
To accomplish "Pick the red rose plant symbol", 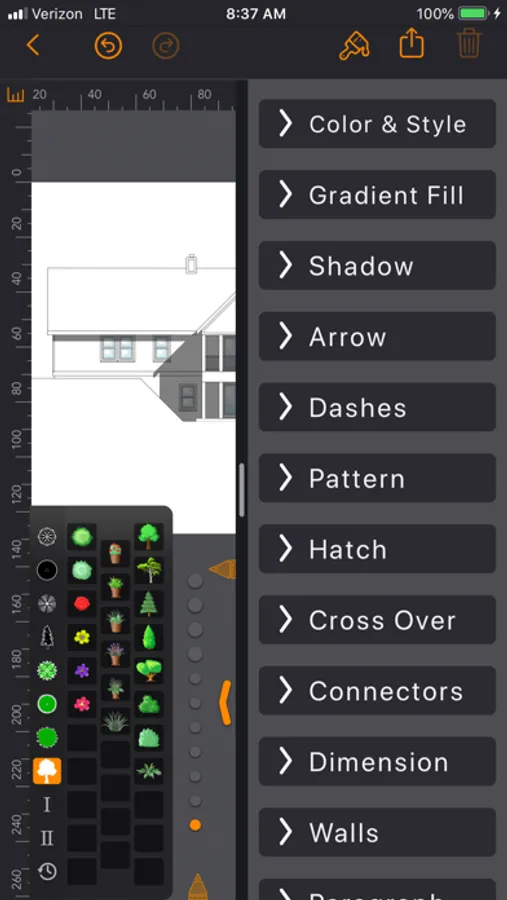I will pyautogui.click(x=82, y=603).
